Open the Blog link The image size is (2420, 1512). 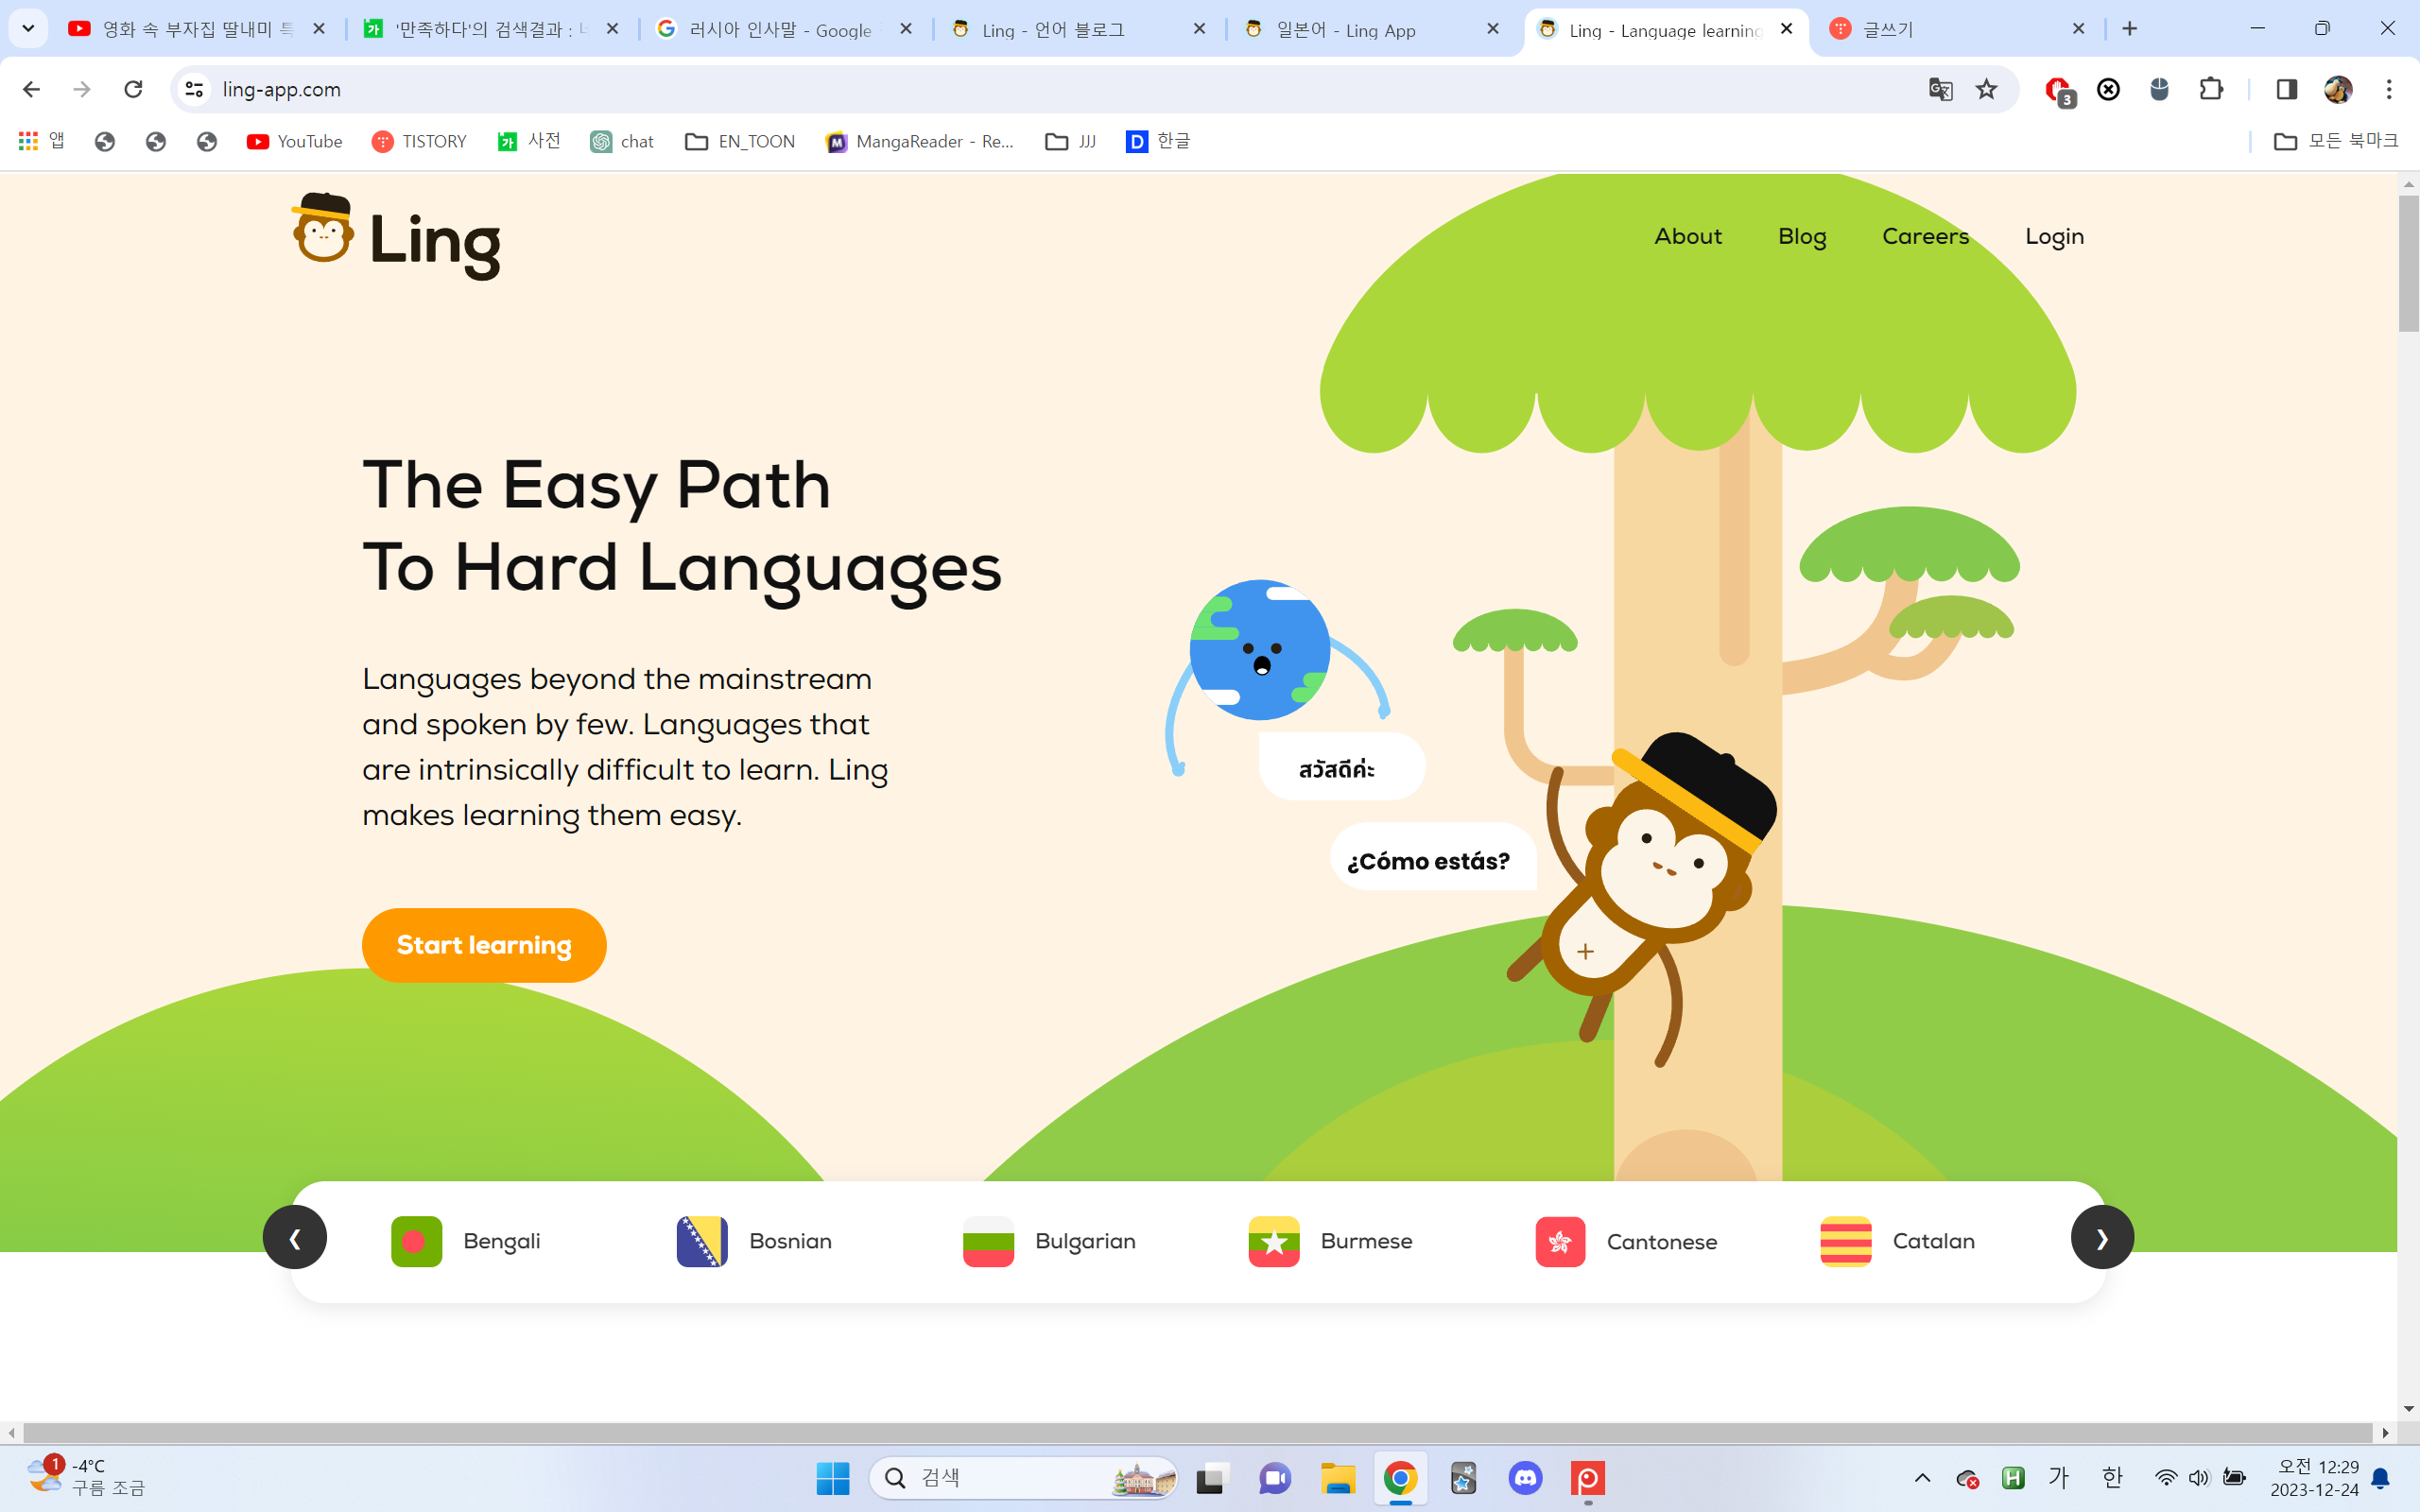[1802, 237]
